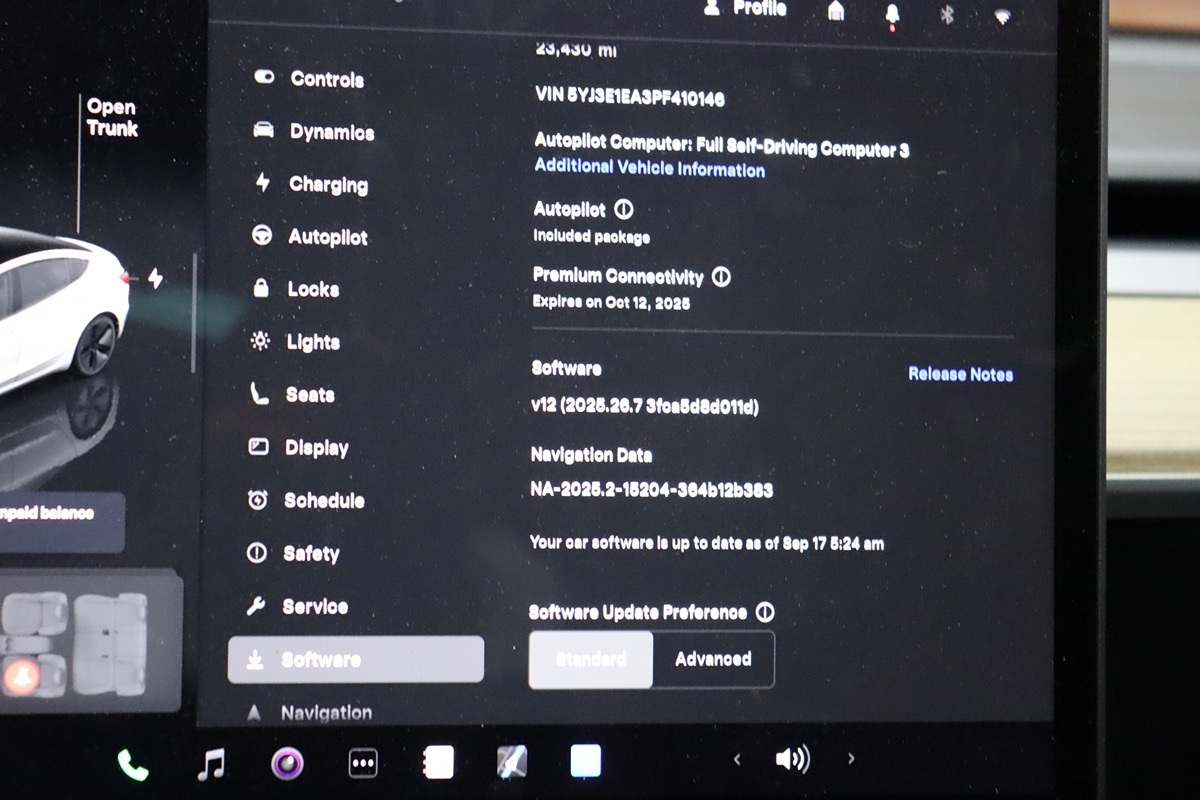Tap the charge port lightning icon

pos(155,278)
